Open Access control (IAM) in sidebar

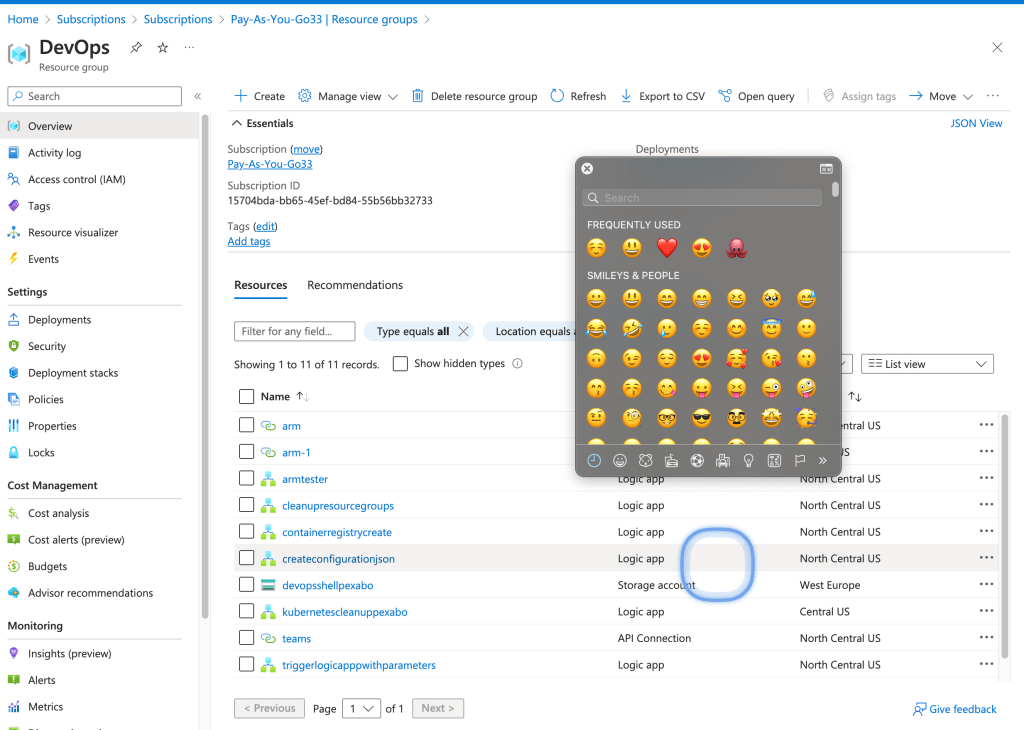click(x=76, y=179)
